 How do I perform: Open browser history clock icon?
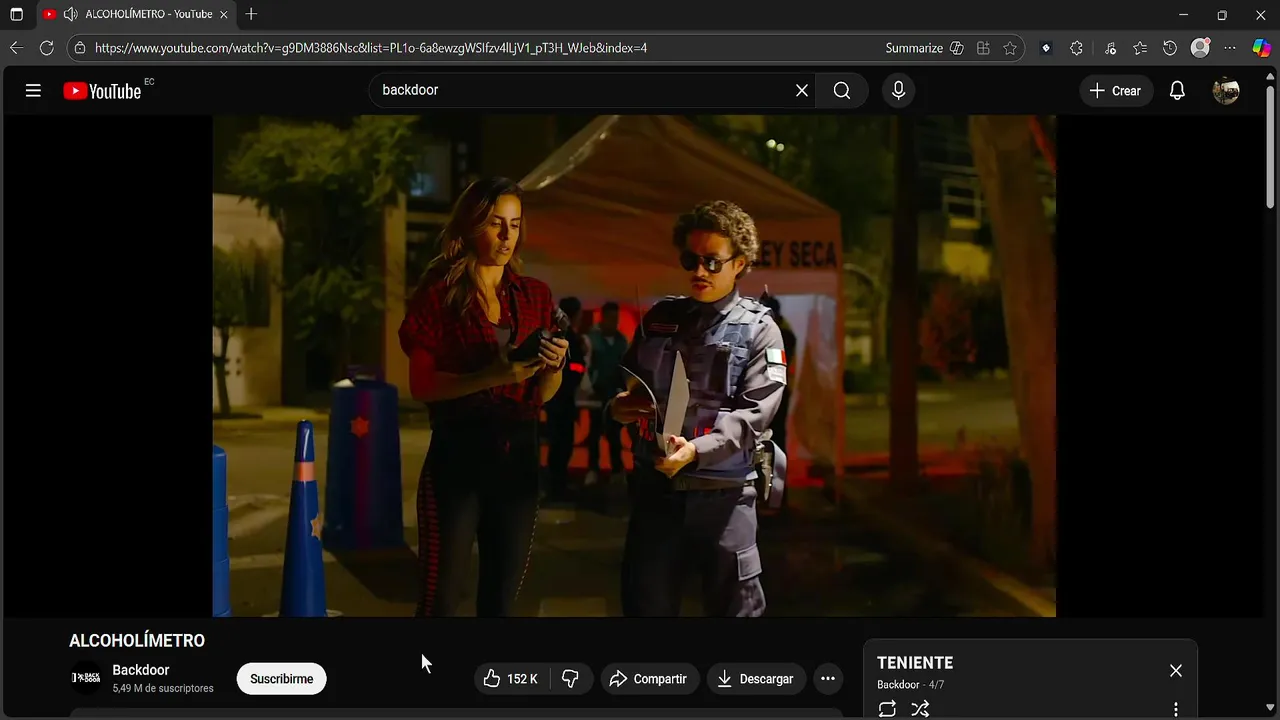[x=1170, y=48]
